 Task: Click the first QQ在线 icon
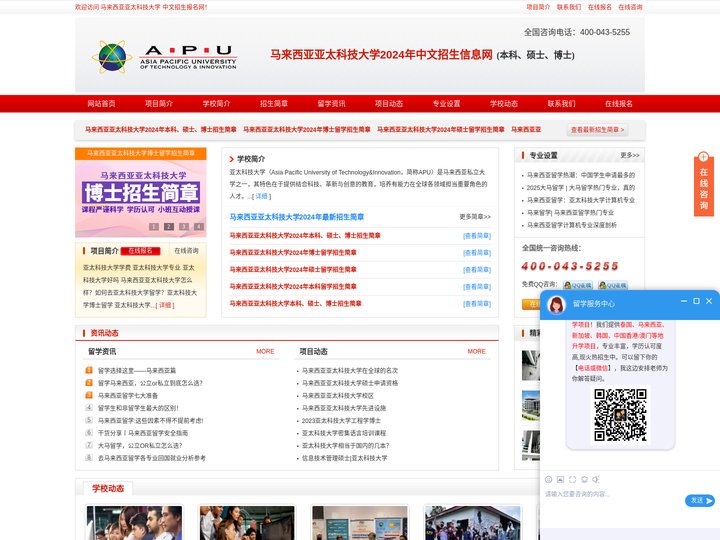click(578, 285)
